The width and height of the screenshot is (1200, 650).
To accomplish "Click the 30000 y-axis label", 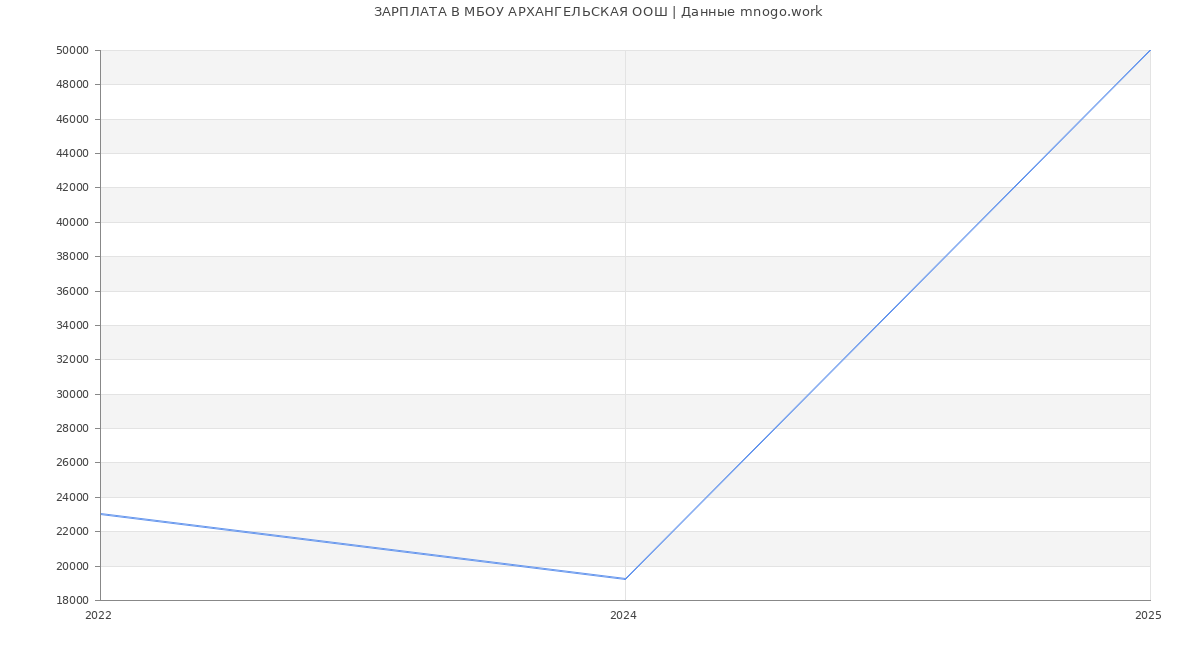I will coord(73,394).
